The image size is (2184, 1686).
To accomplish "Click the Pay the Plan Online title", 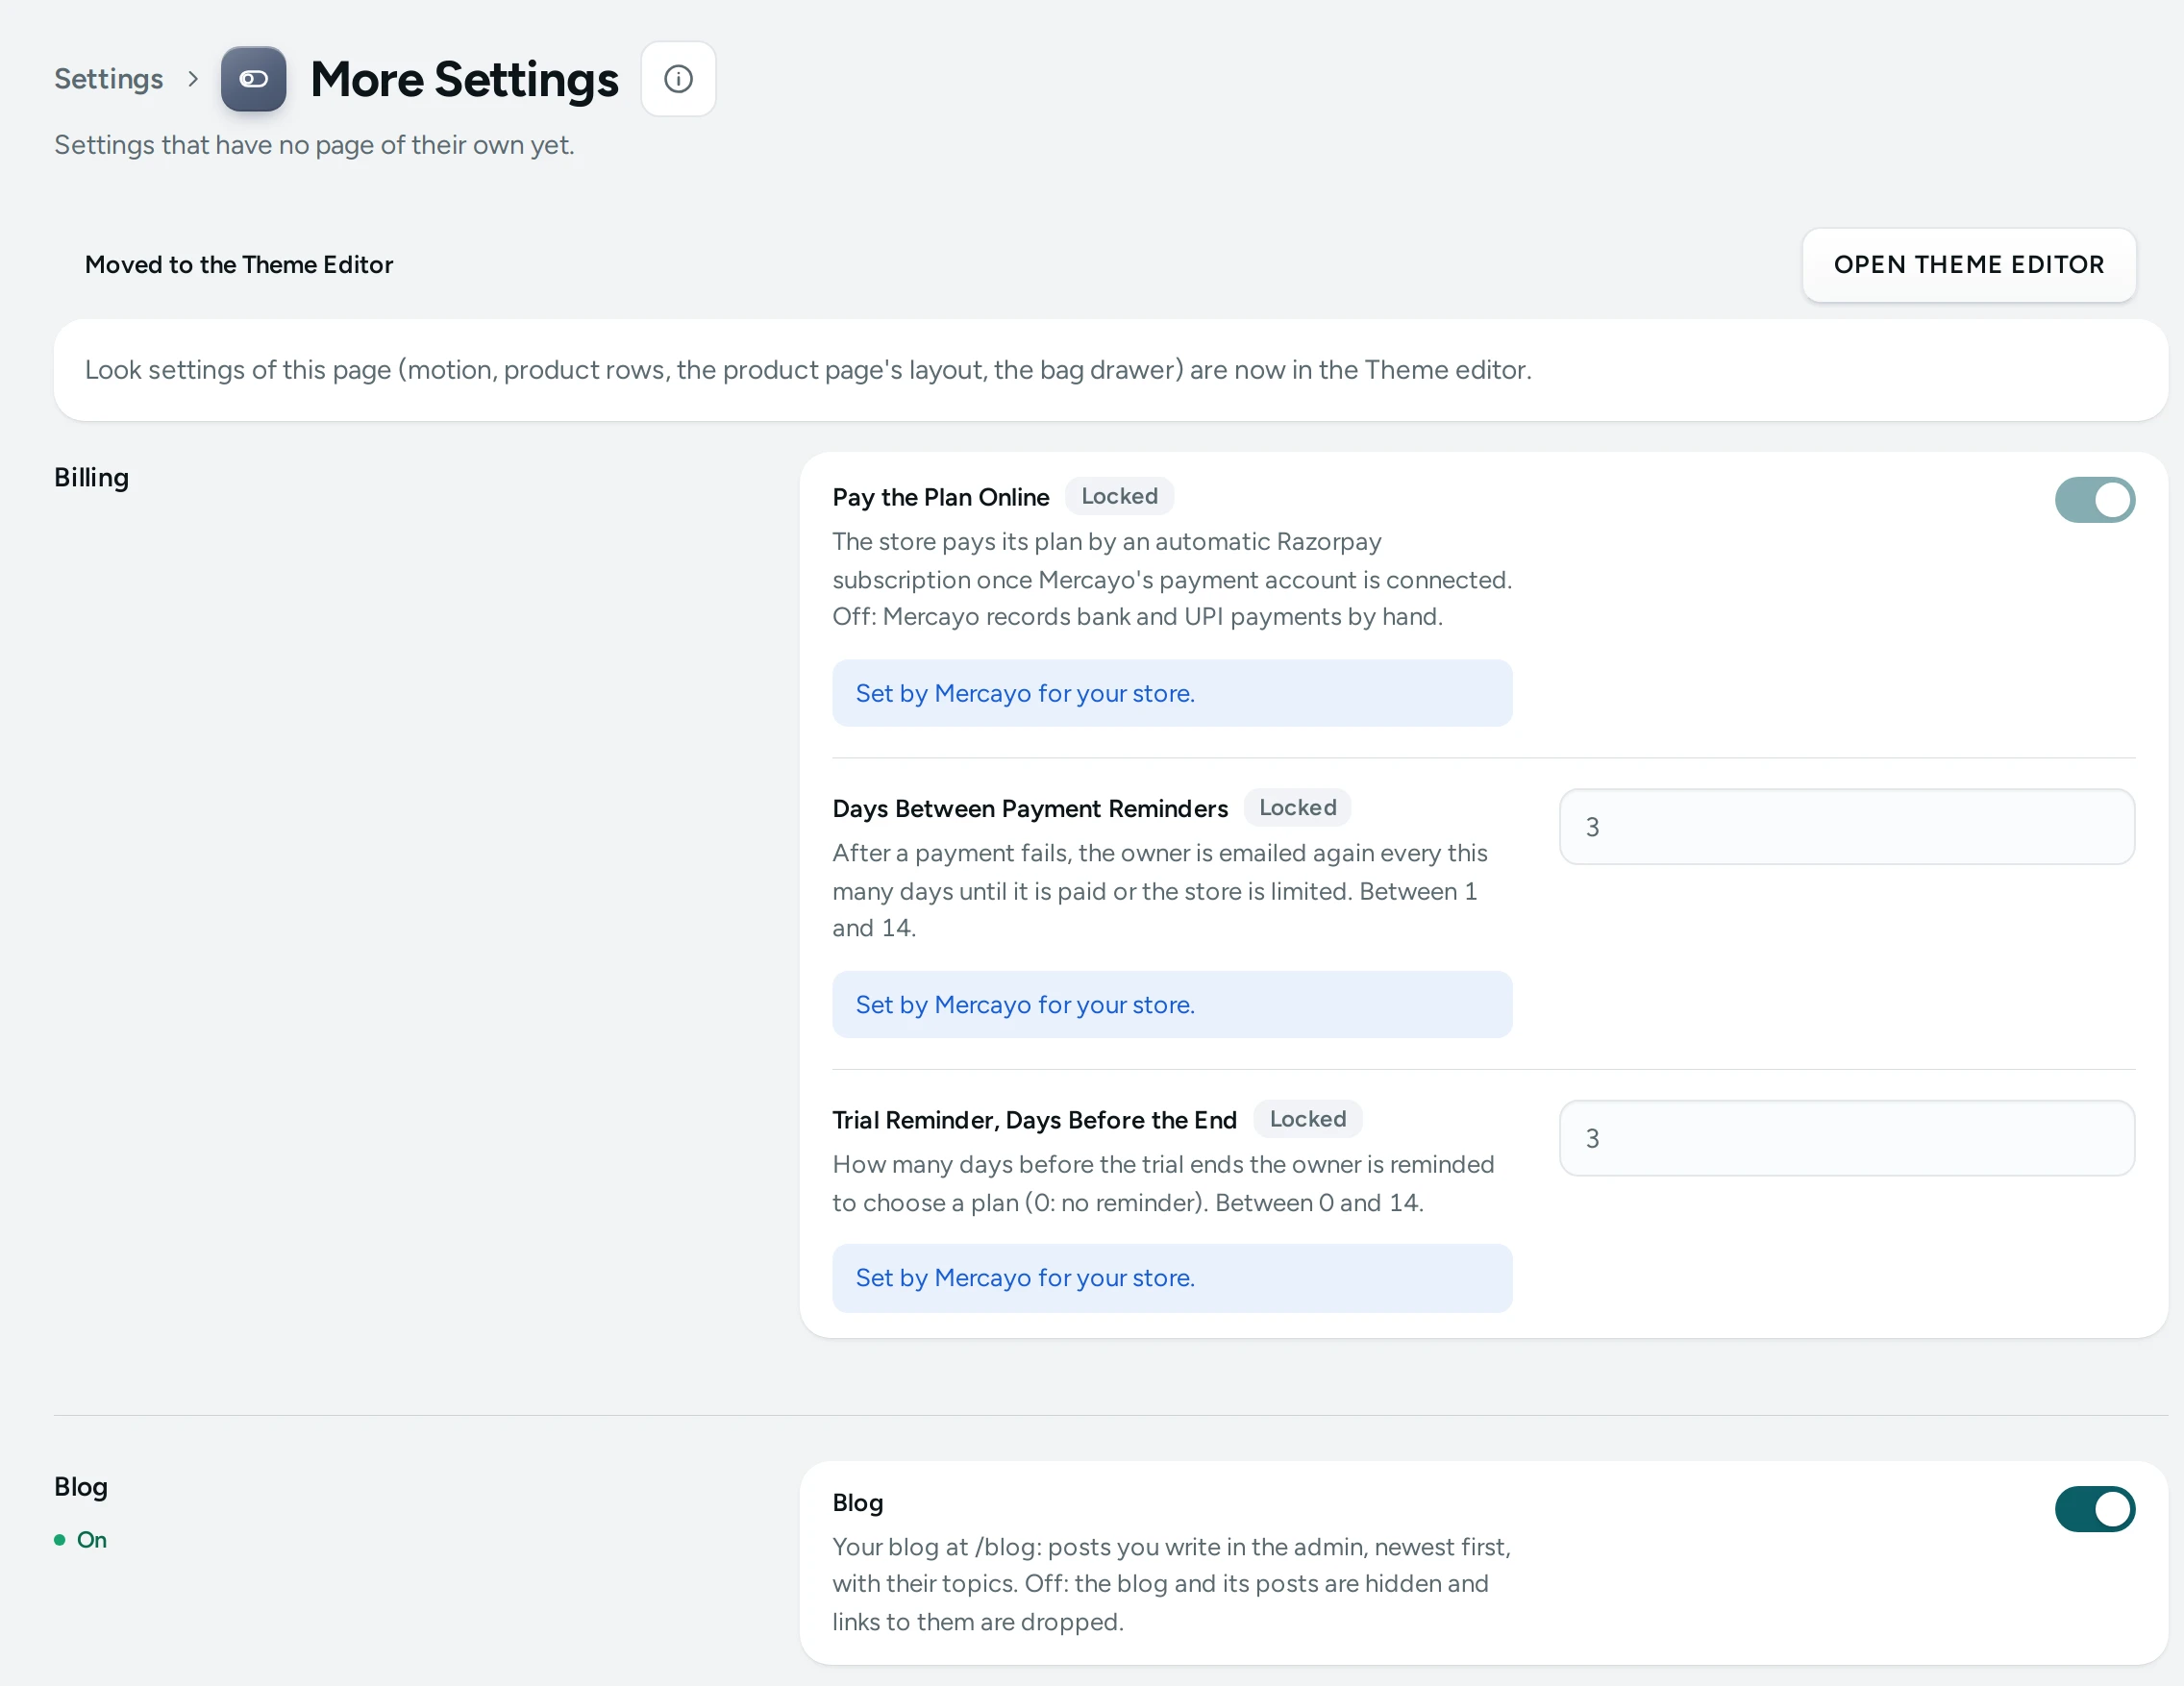I will coord(941,497).
